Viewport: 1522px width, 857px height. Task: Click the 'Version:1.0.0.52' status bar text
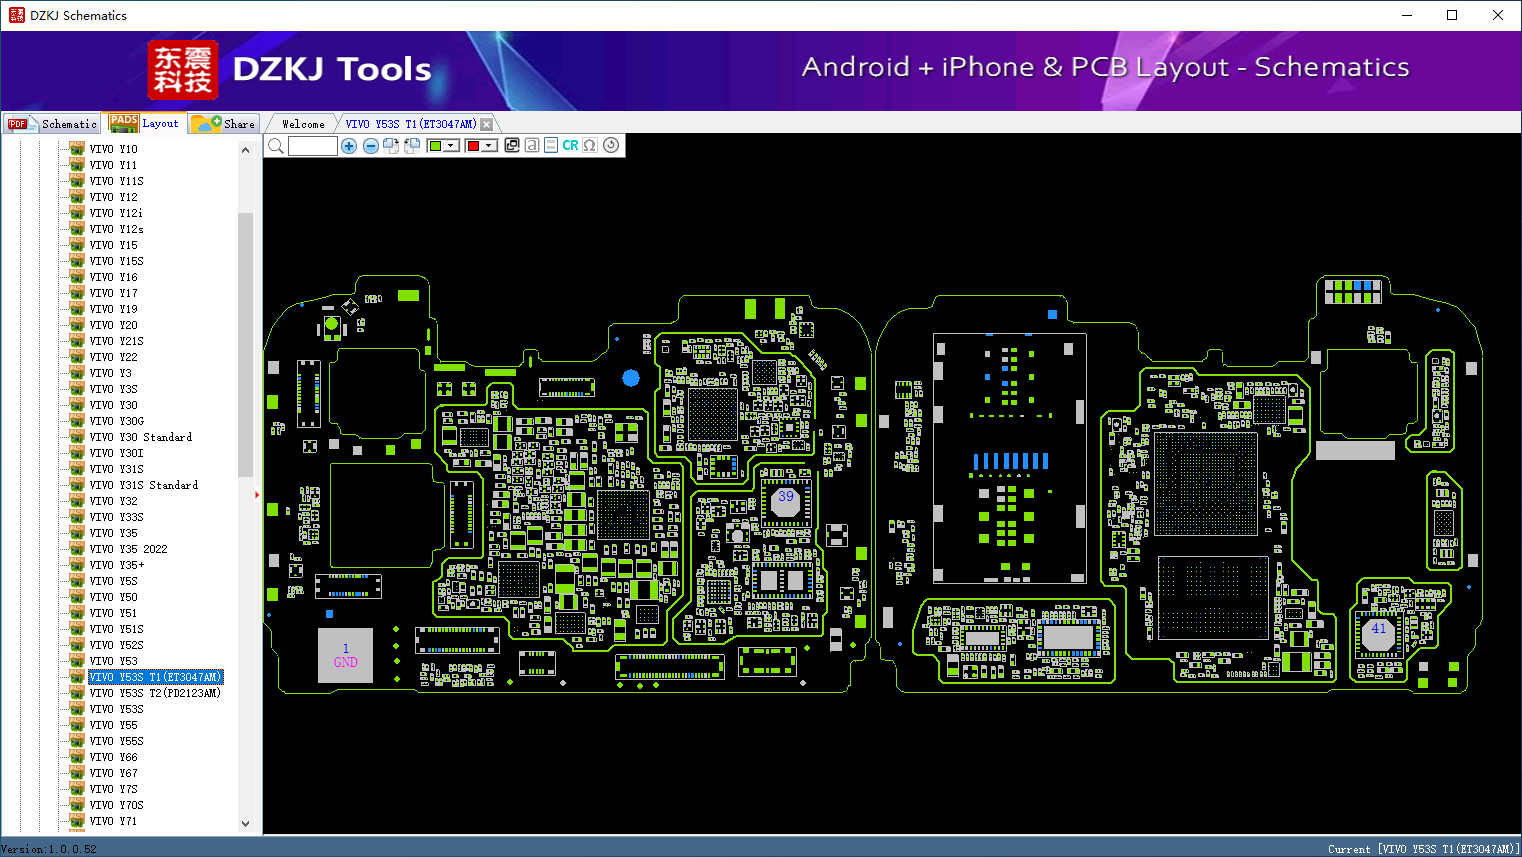pyautogui.click(x=49, y=849)
